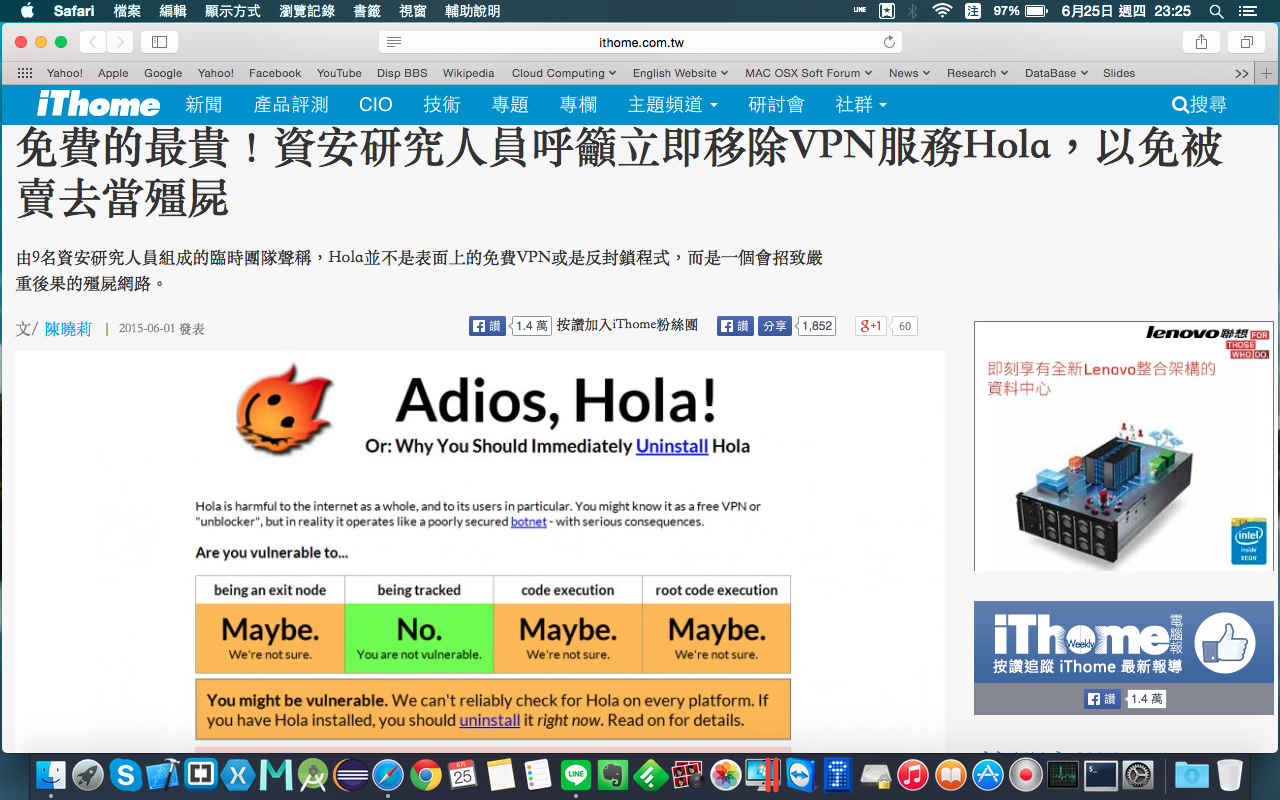Open Android Studio from the Dock
Screen dimensions: 1280x800
[x=313, y=774]
